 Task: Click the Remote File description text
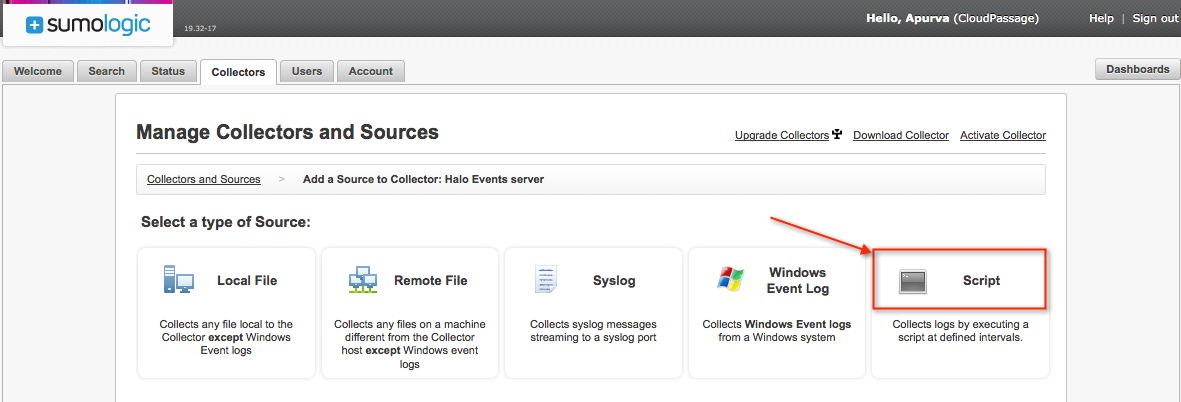click(x=410, y=344)
